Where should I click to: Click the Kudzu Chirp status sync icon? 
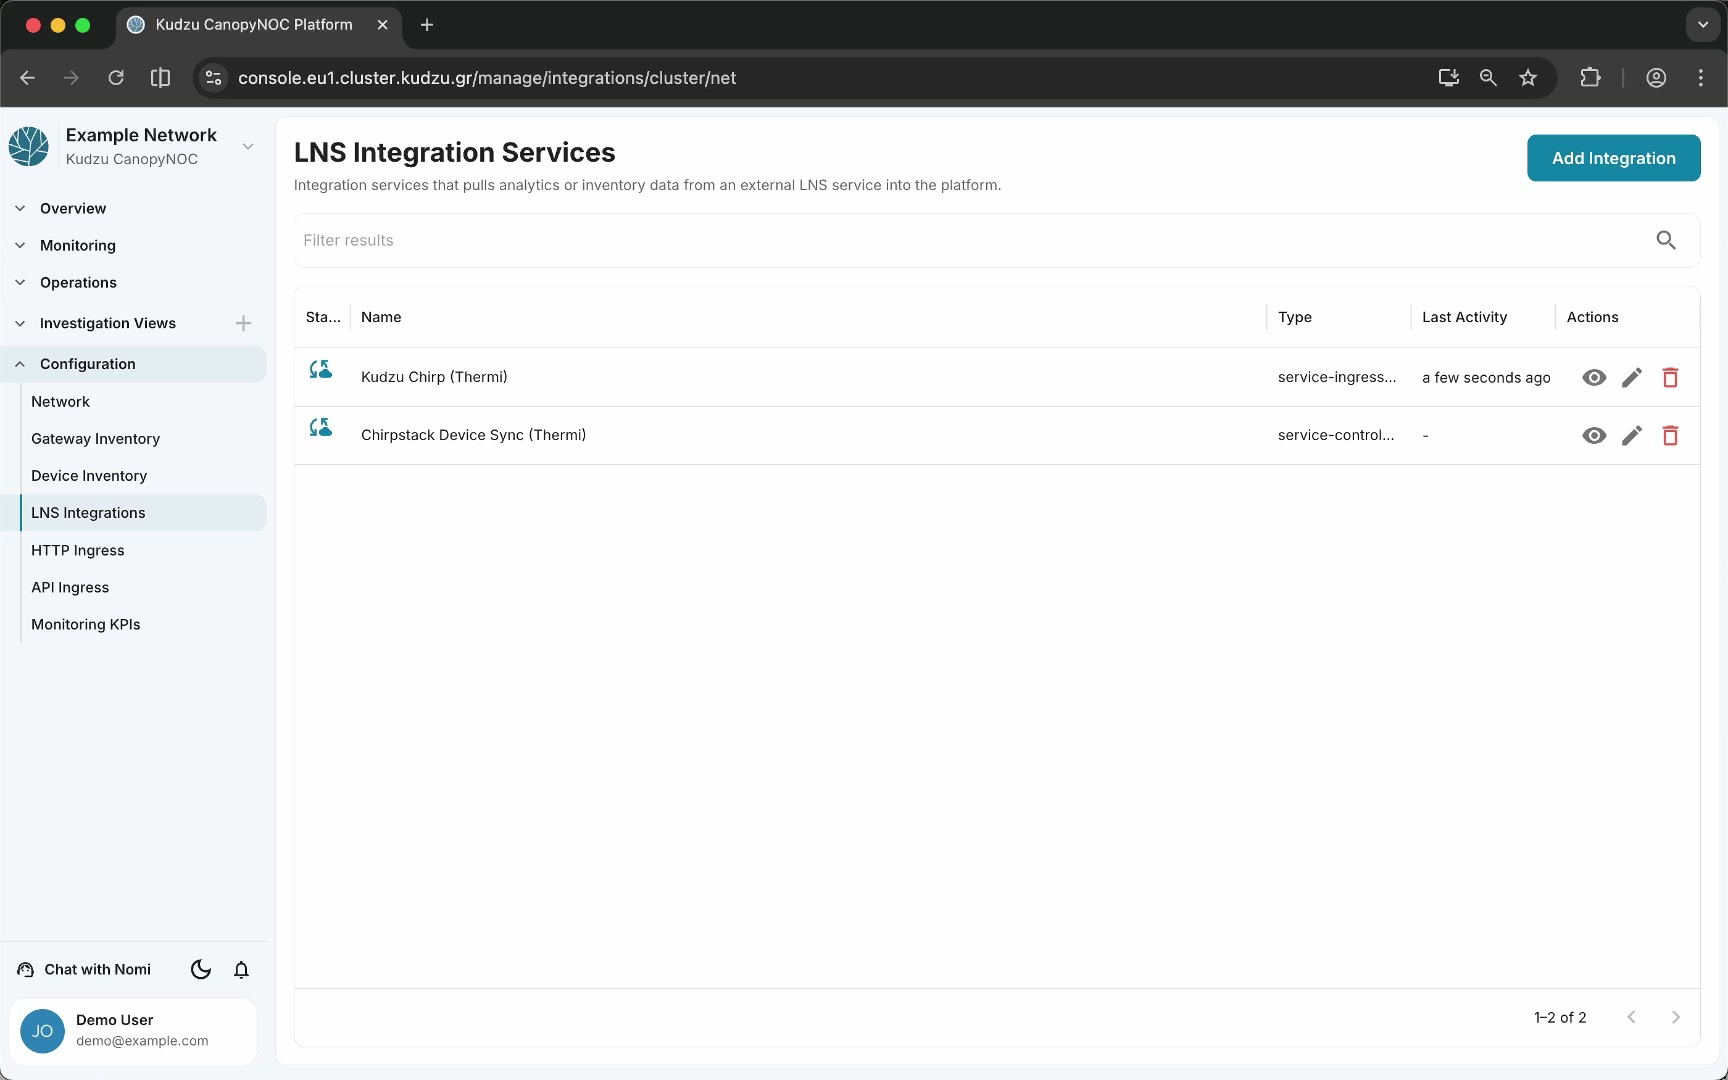320,370
